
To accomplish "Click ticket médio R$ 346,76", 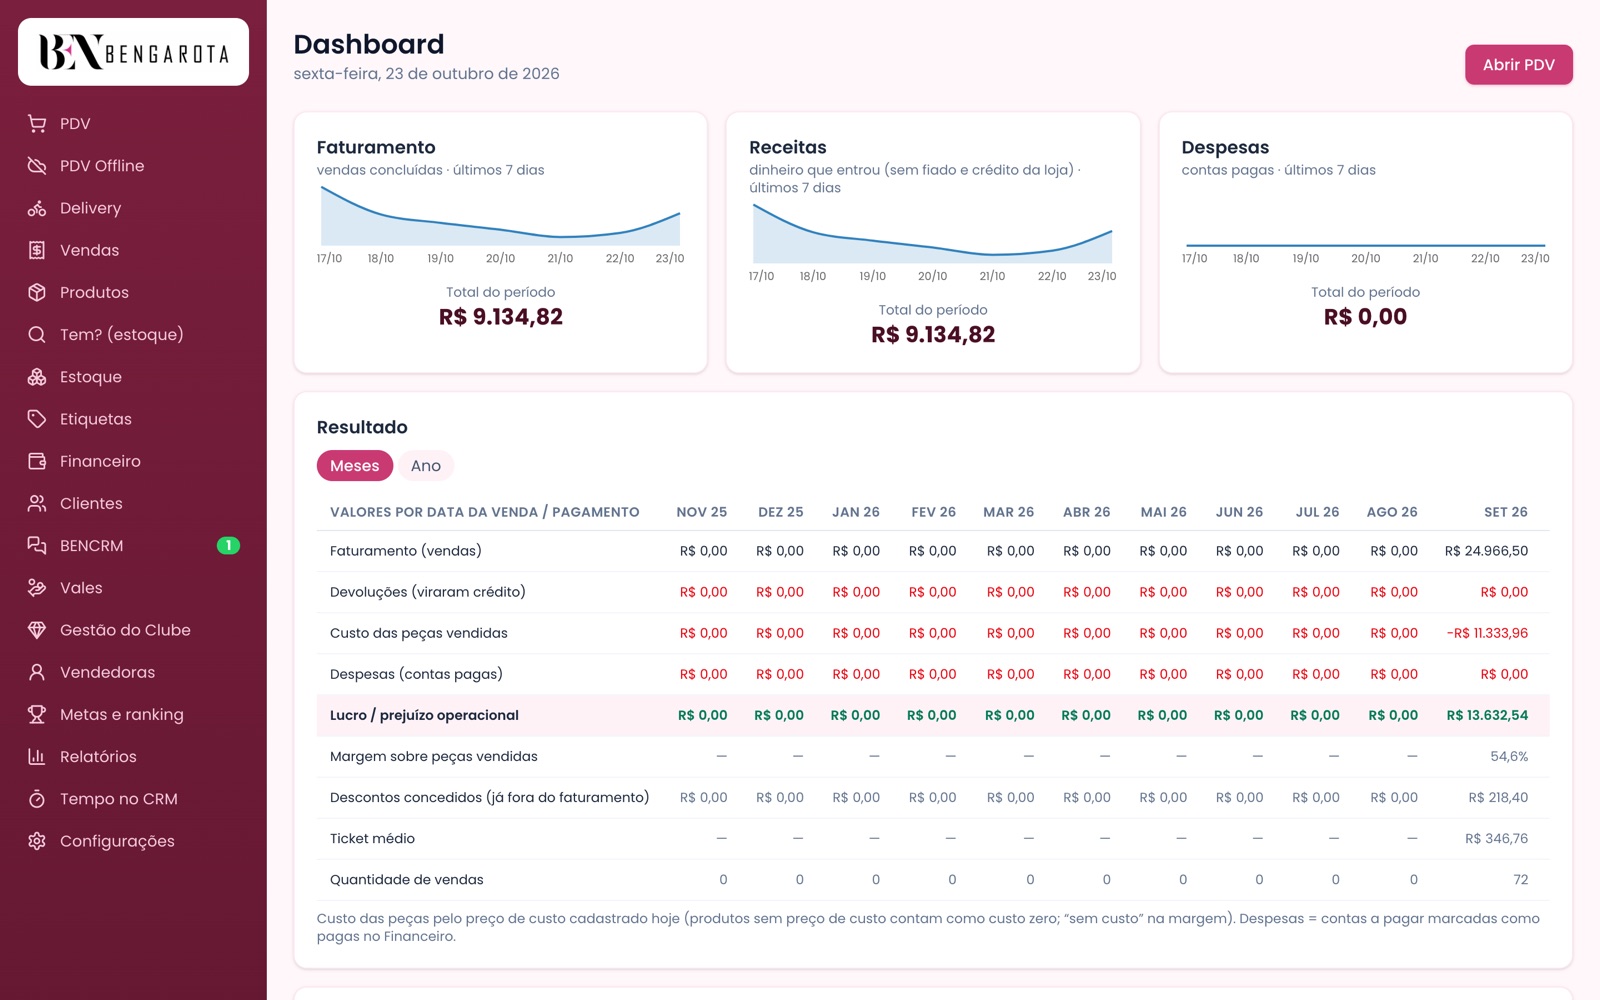I will click(x=1496, y=839).
